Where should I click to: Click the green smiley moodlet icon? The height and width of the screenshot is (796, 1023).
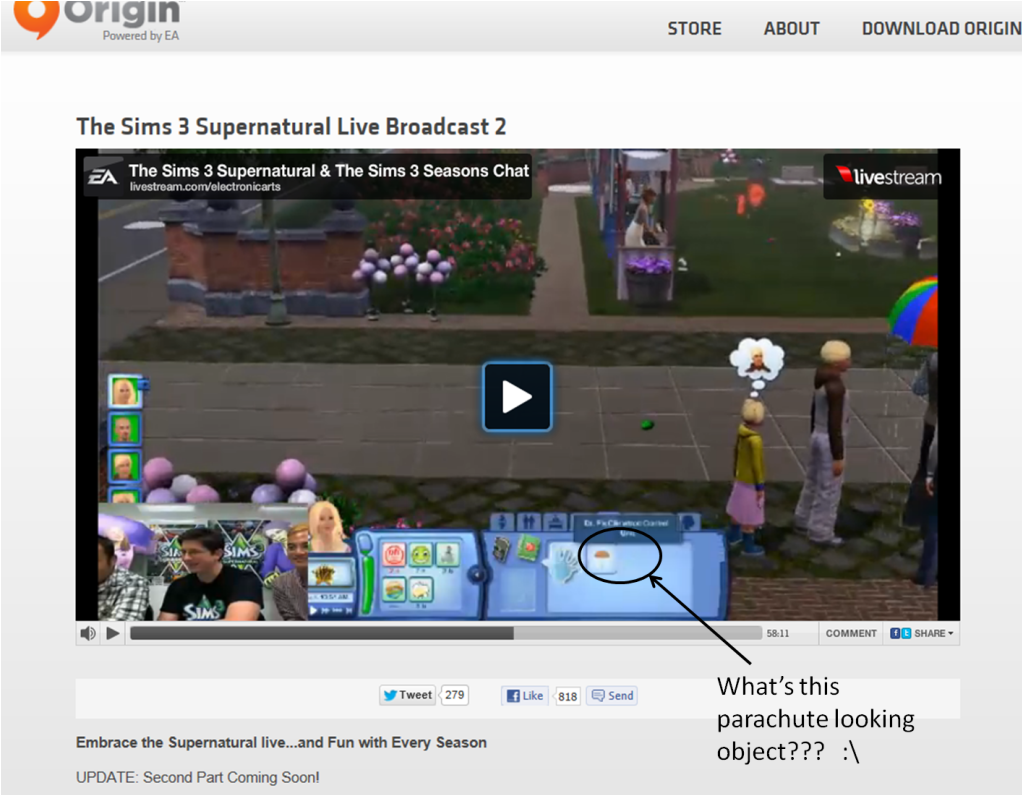click(421, 555)
